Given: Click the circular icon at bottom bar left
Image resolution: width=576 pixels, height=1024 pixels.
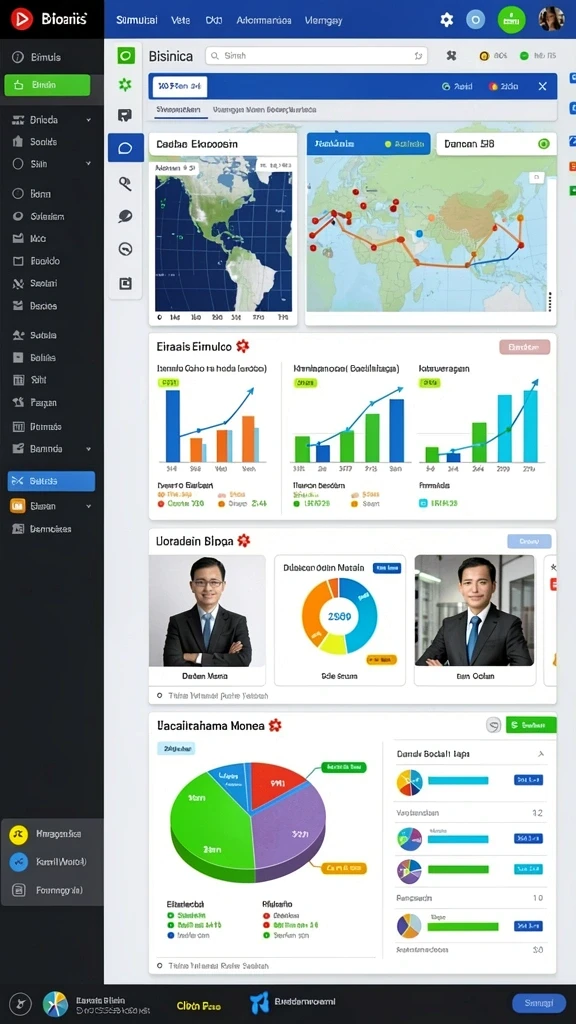Looking at the screenshot, I should [x=21, y=1004].
